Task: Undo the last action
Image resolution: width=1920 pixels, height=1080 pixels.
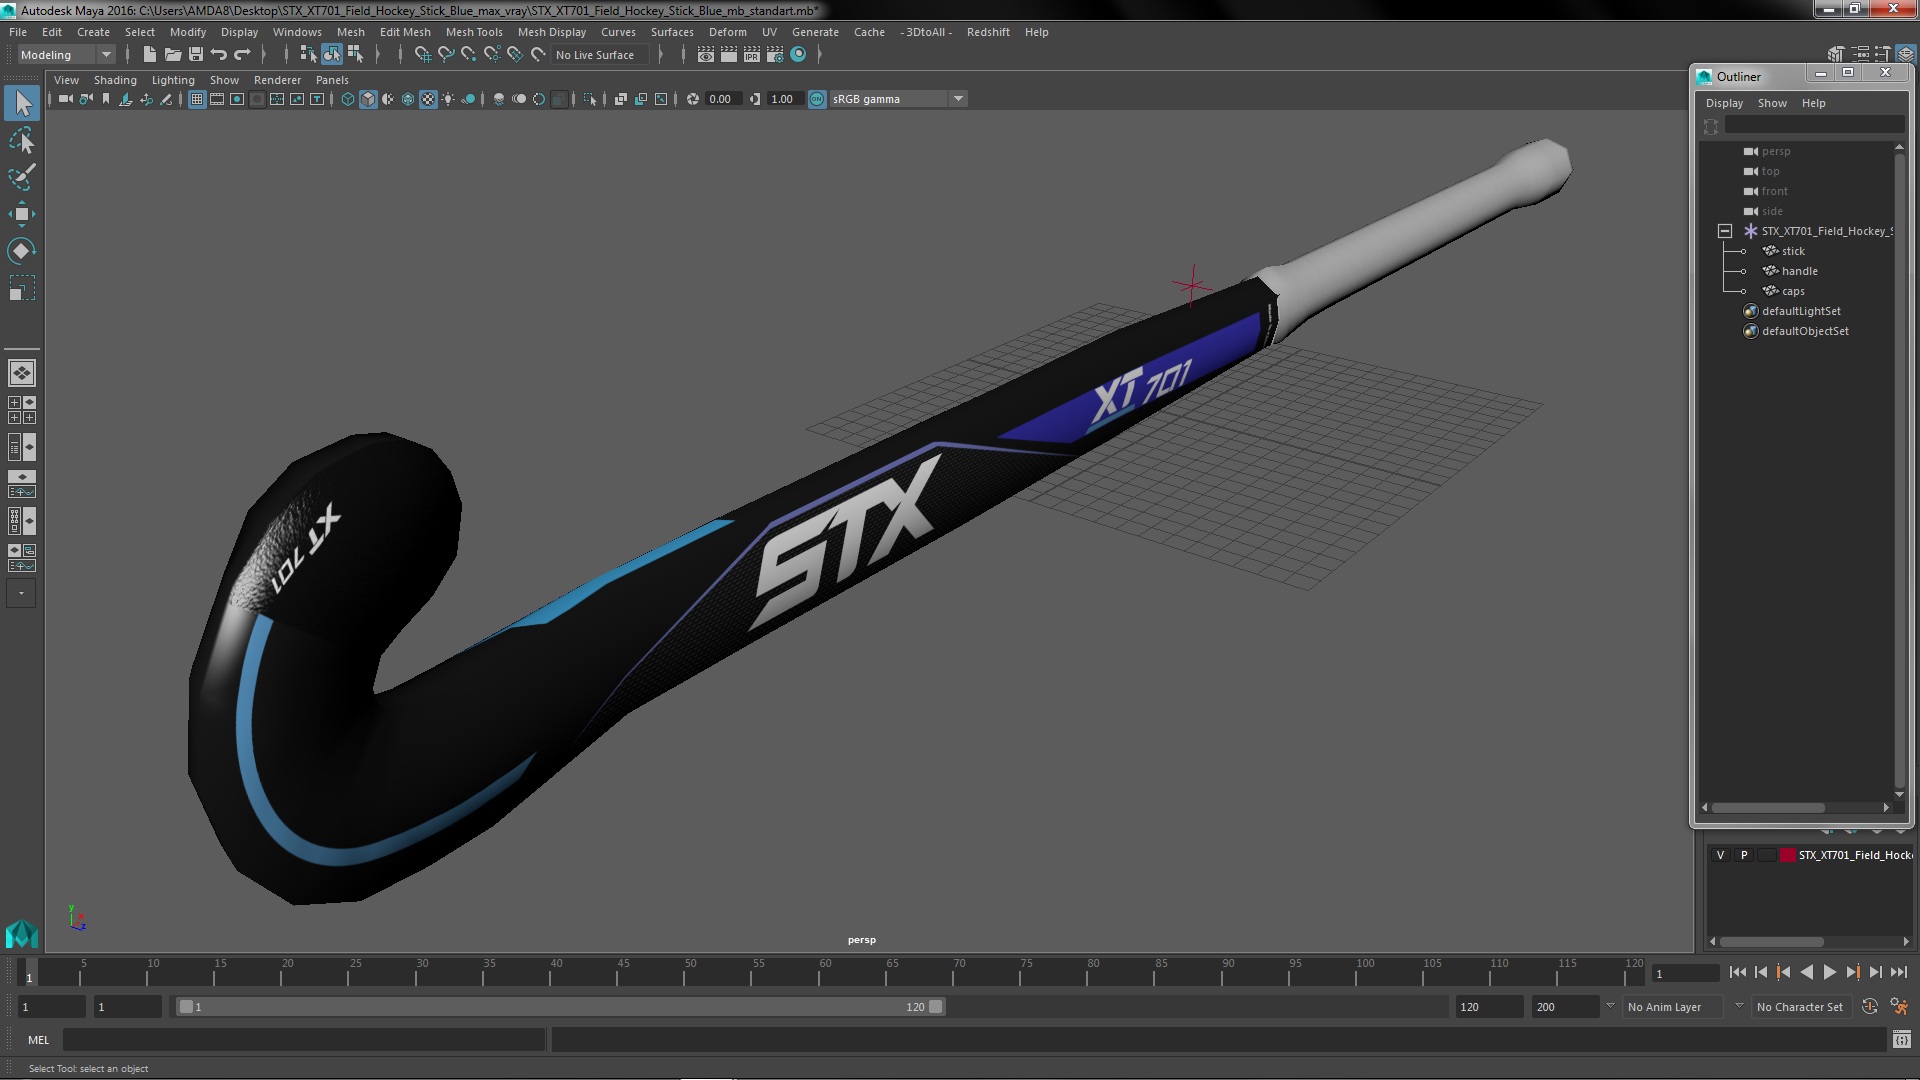Action: pos(219,55)
